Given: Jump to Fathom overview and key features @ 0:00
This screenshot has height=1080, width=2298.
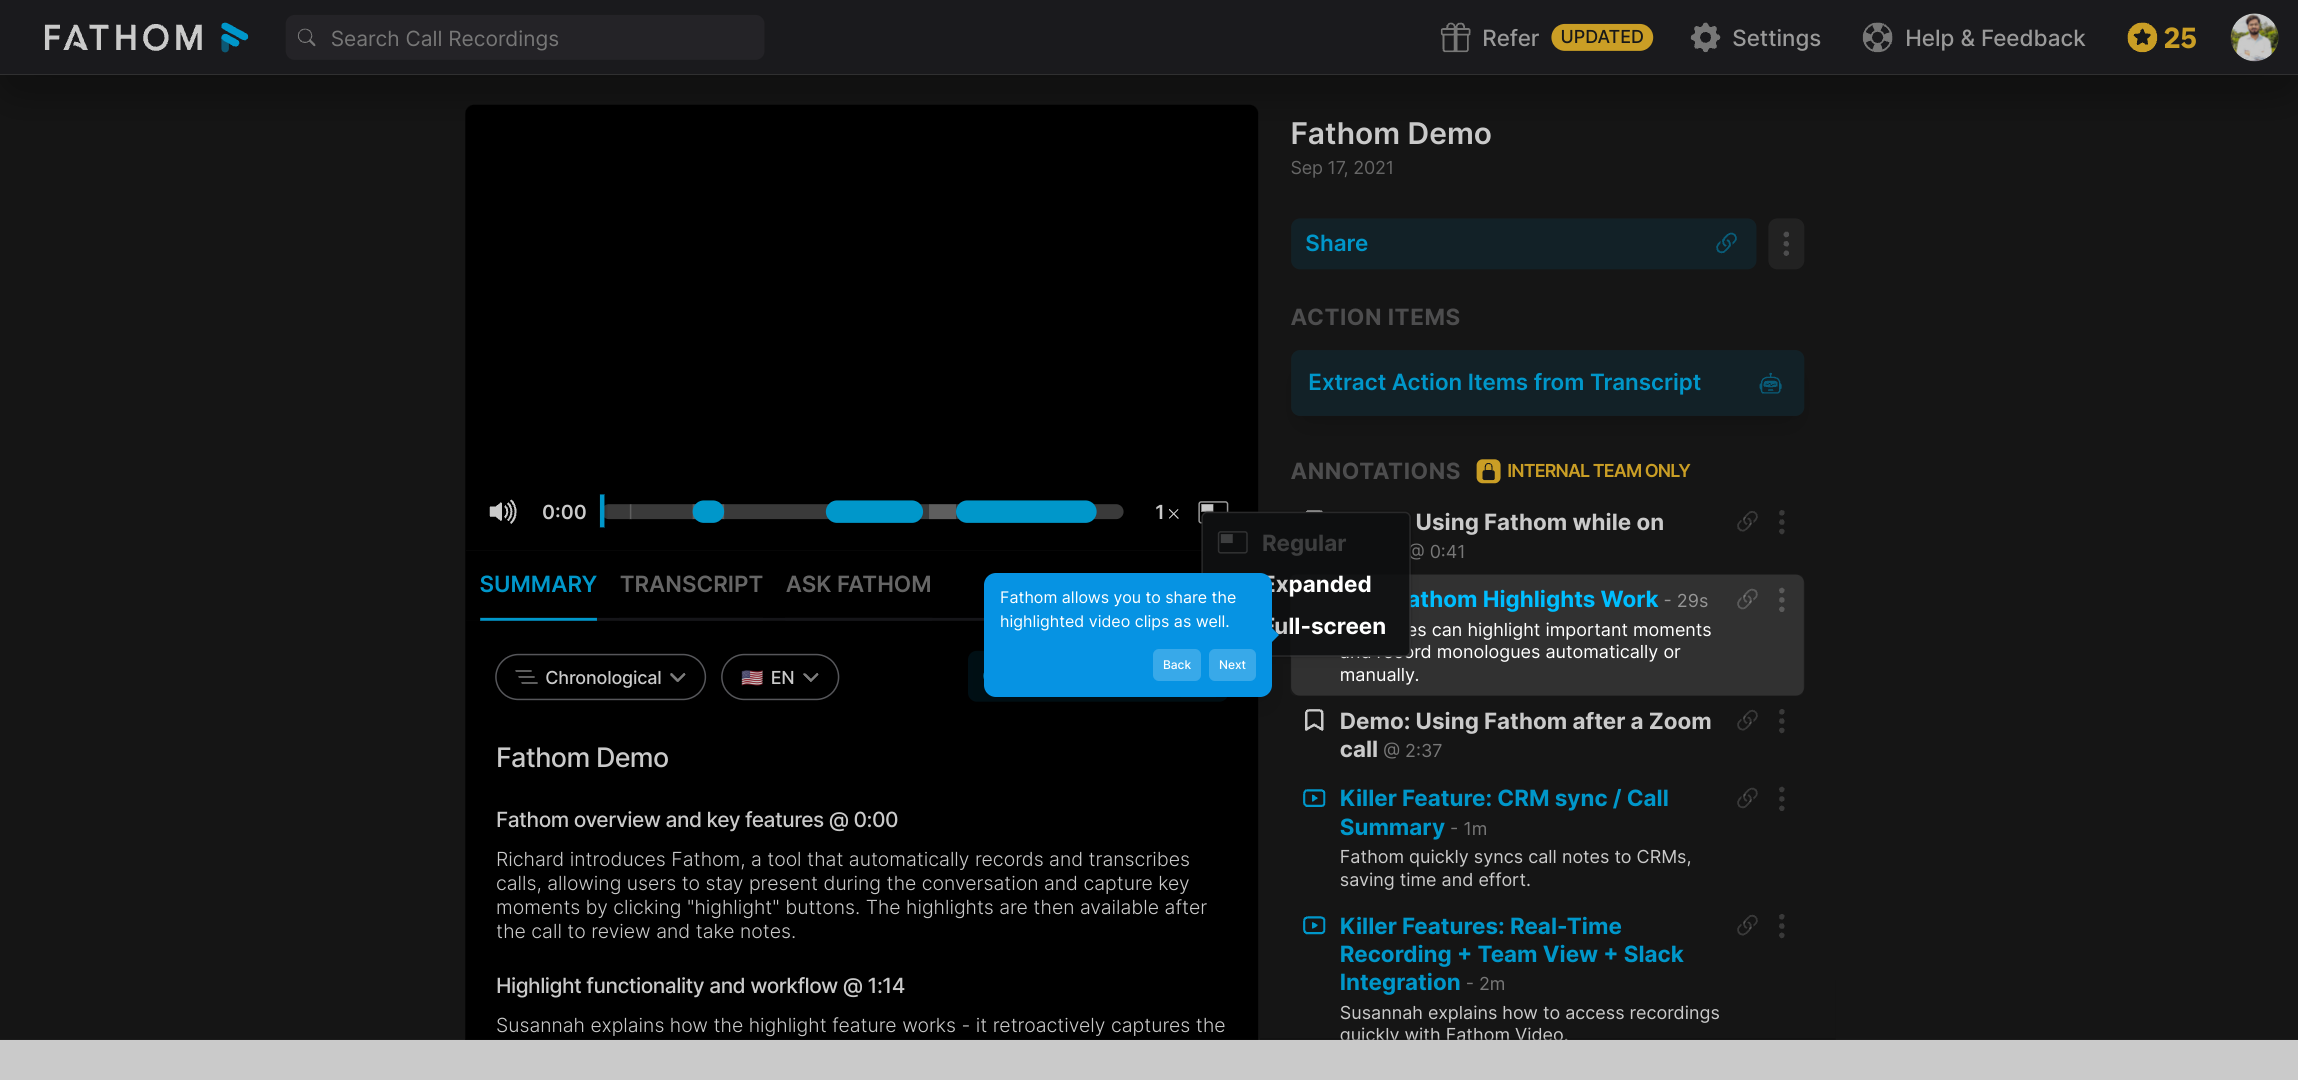Looking at the screenshot, I should [697, 820].
